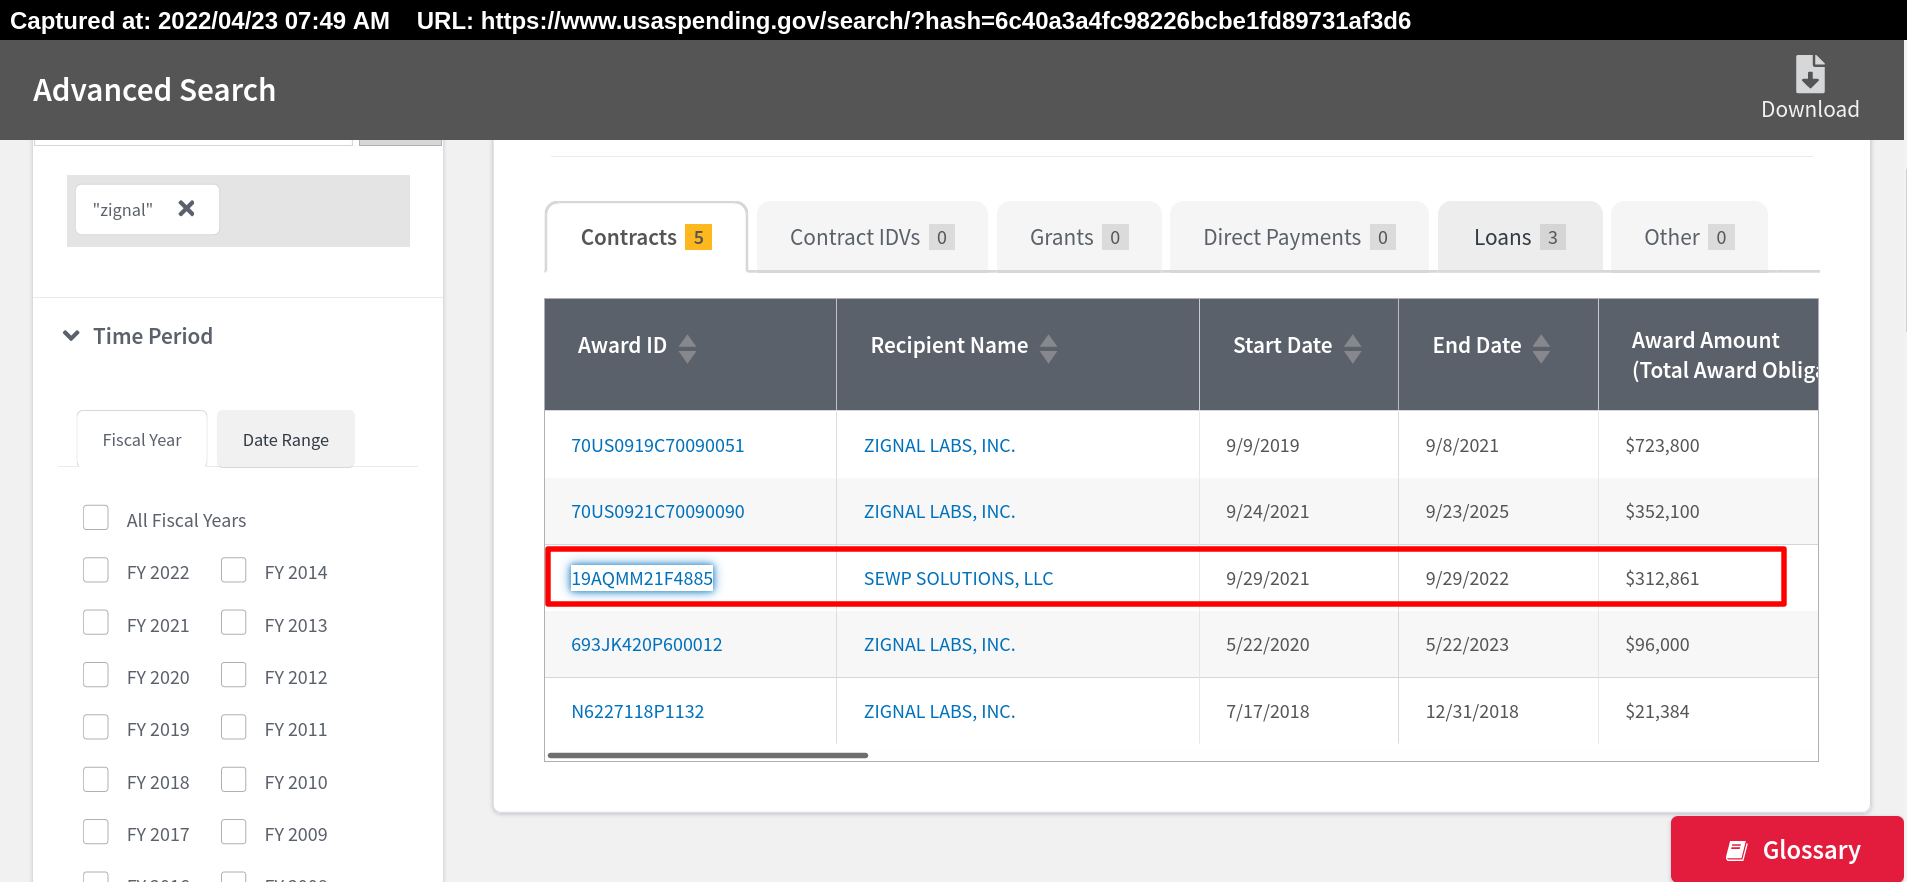This screenshot has height=882, width=1907.
Task: Click the Advanced Search page title
Action: [x=154, y=90]
